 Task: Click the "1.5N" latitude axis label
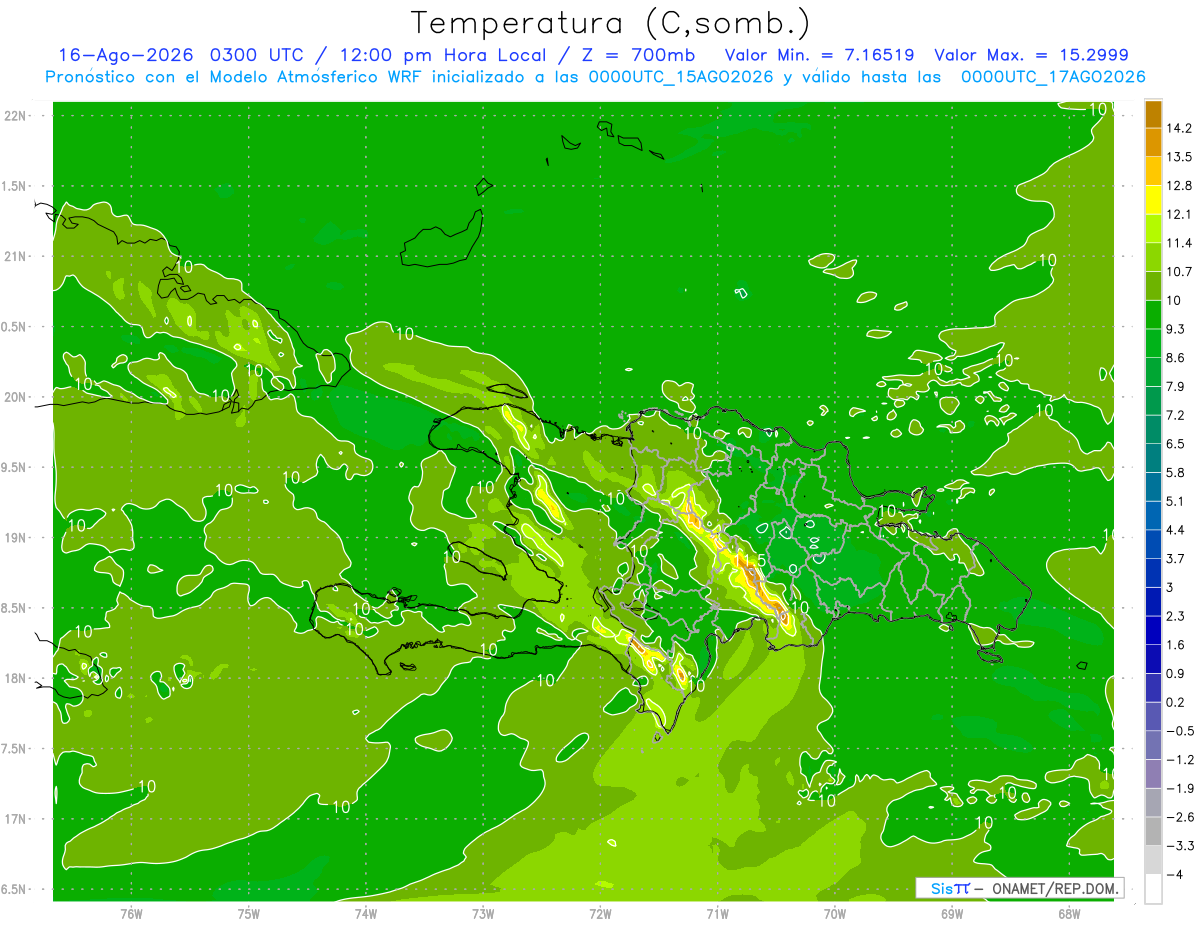[x=15, y=186]
